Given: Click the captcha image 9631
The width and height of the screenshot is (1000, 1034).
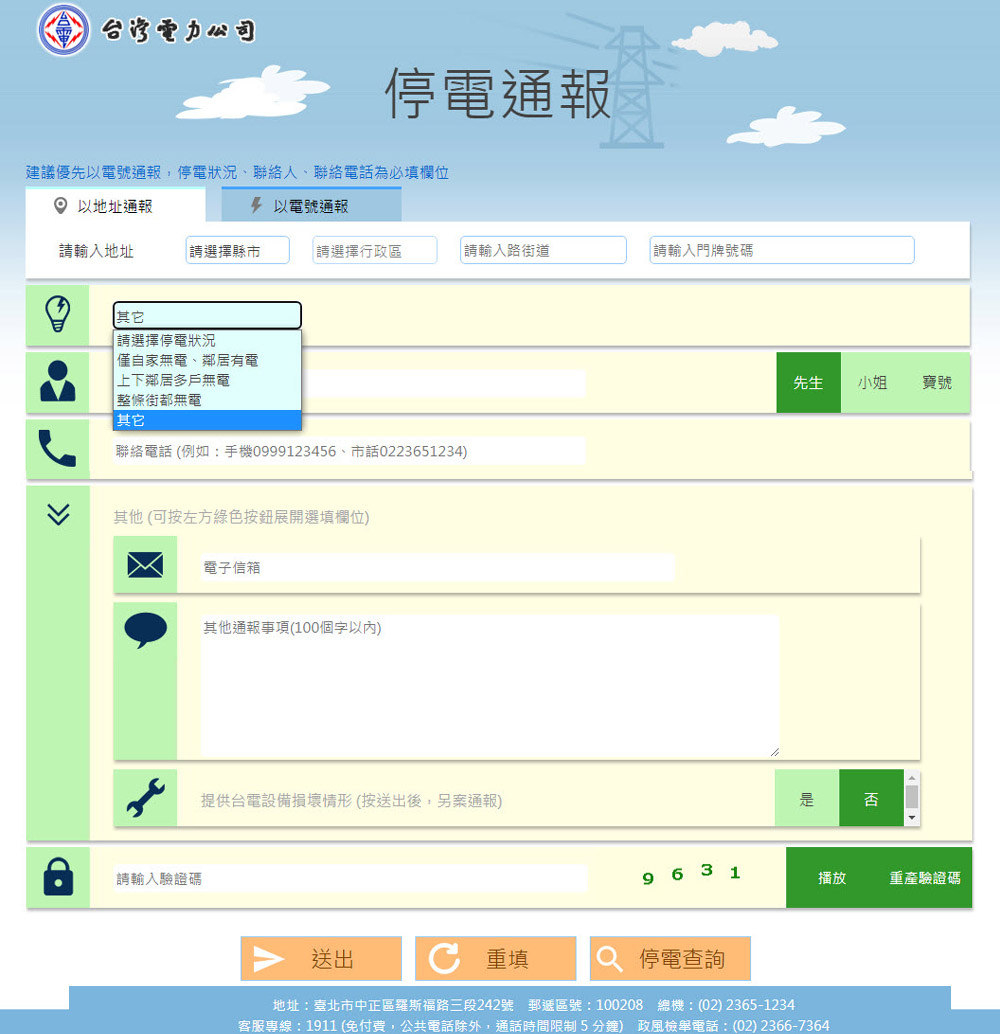Looking at the screenshot, I should pos(691,874).
